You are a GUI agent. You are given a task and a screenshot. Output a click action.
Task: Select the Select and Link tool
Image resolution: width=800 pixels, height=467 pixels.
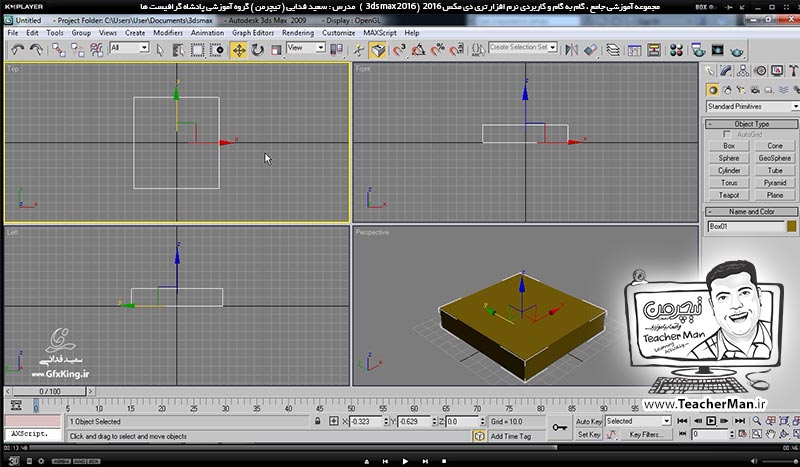(59, 50)
